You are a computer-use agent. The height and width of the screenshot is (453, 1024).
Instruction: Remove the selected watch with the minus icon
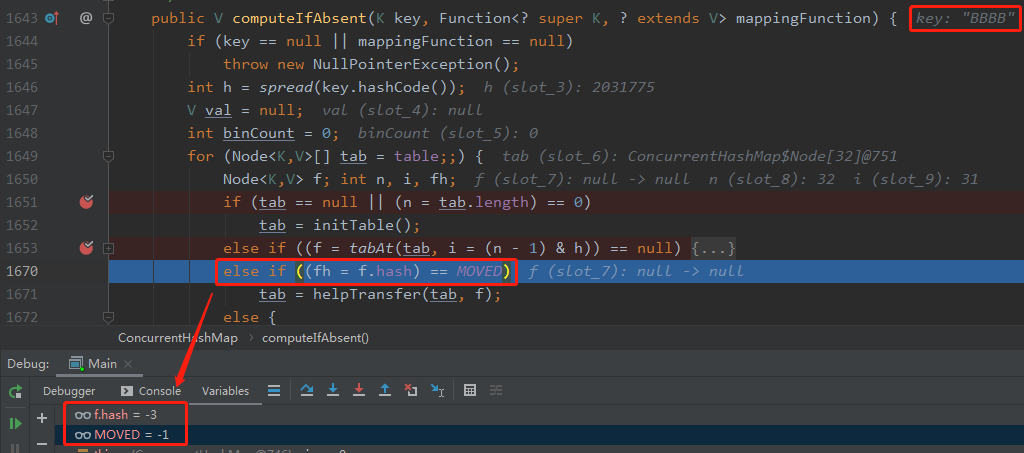click(x=42, y=444)
